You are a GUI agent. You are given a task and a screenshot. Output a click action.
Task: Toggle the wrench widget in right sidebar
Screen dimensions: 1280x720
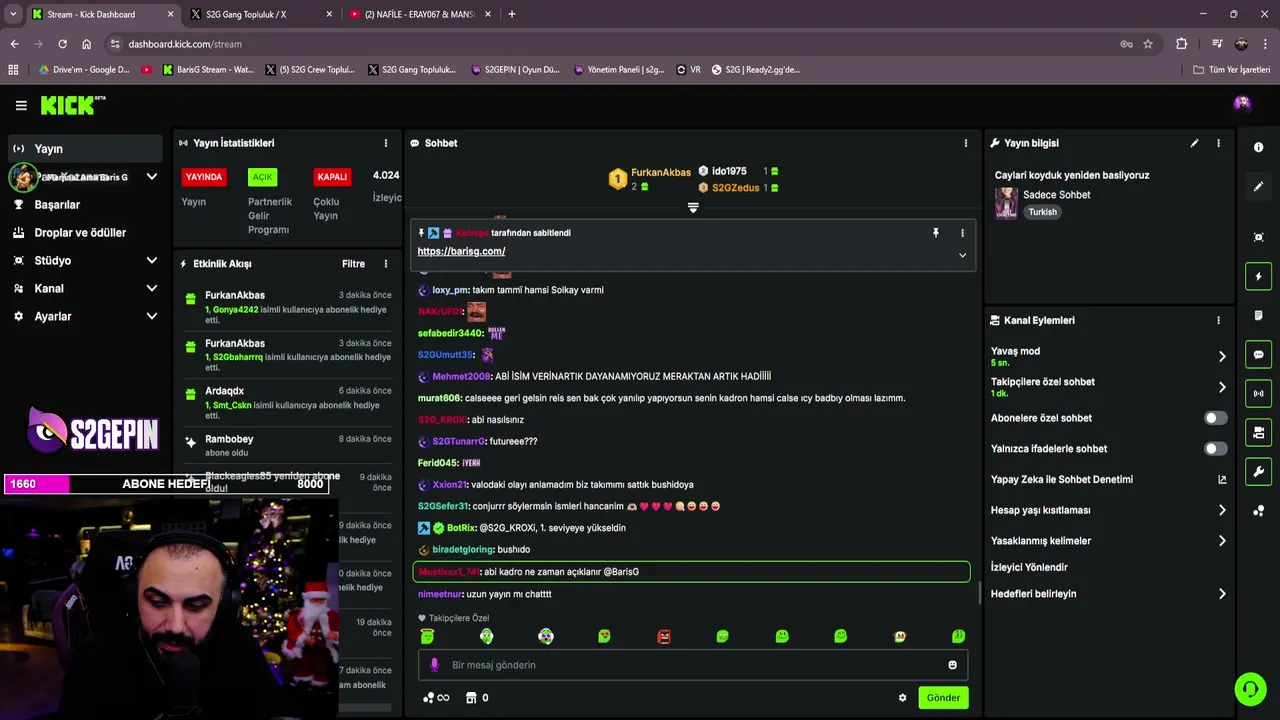pyautogui.click(x=1258, y=471)
